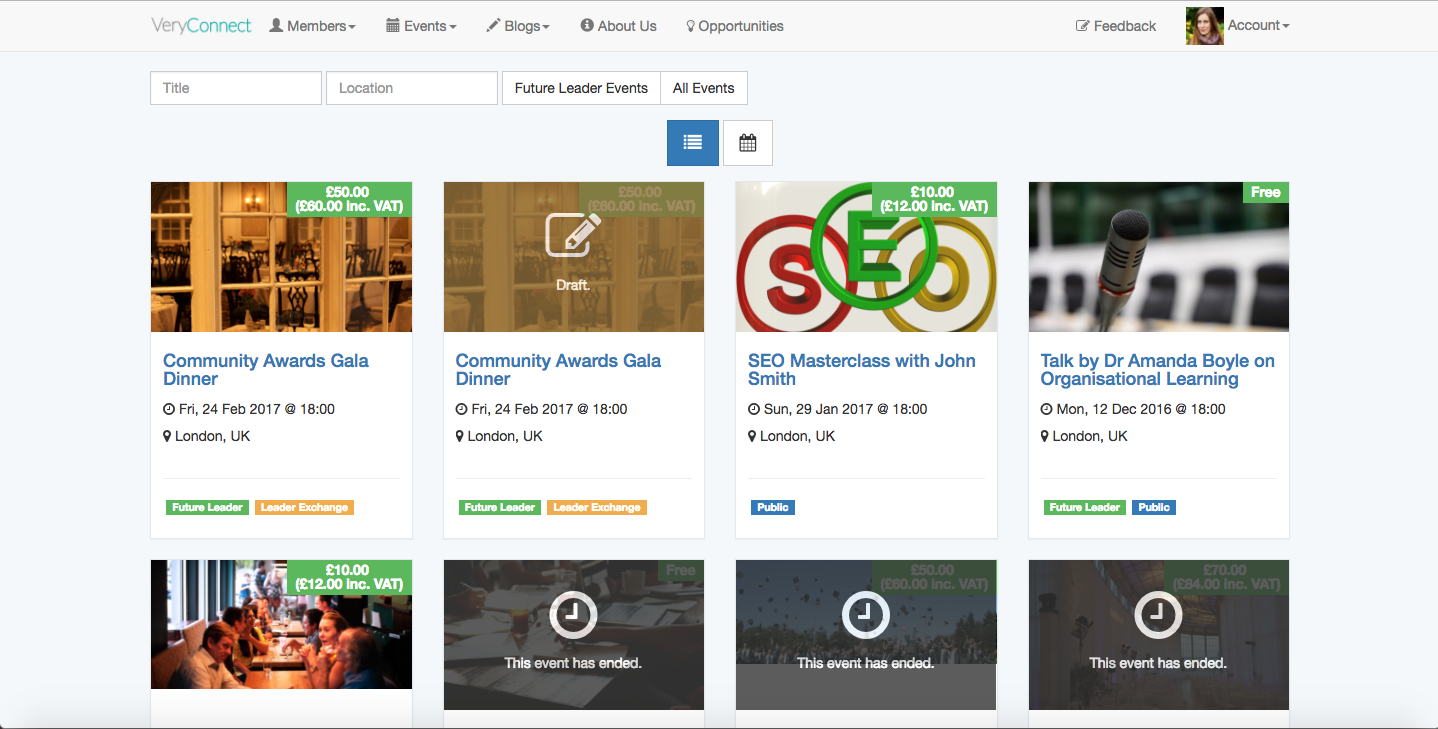Filter by Future Leader Events
This screenshot has height=729, width=1438.
581,88
